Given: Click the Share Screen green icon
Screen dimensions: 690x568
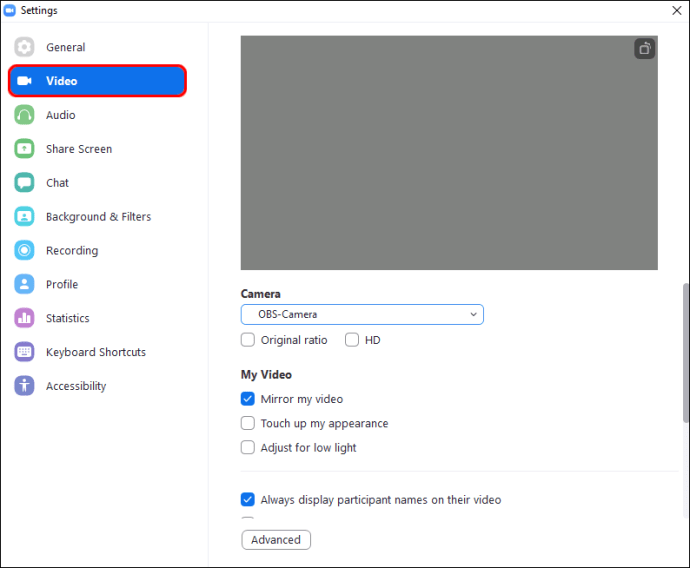Looking at the screenshot, I should tap(24, 149).
